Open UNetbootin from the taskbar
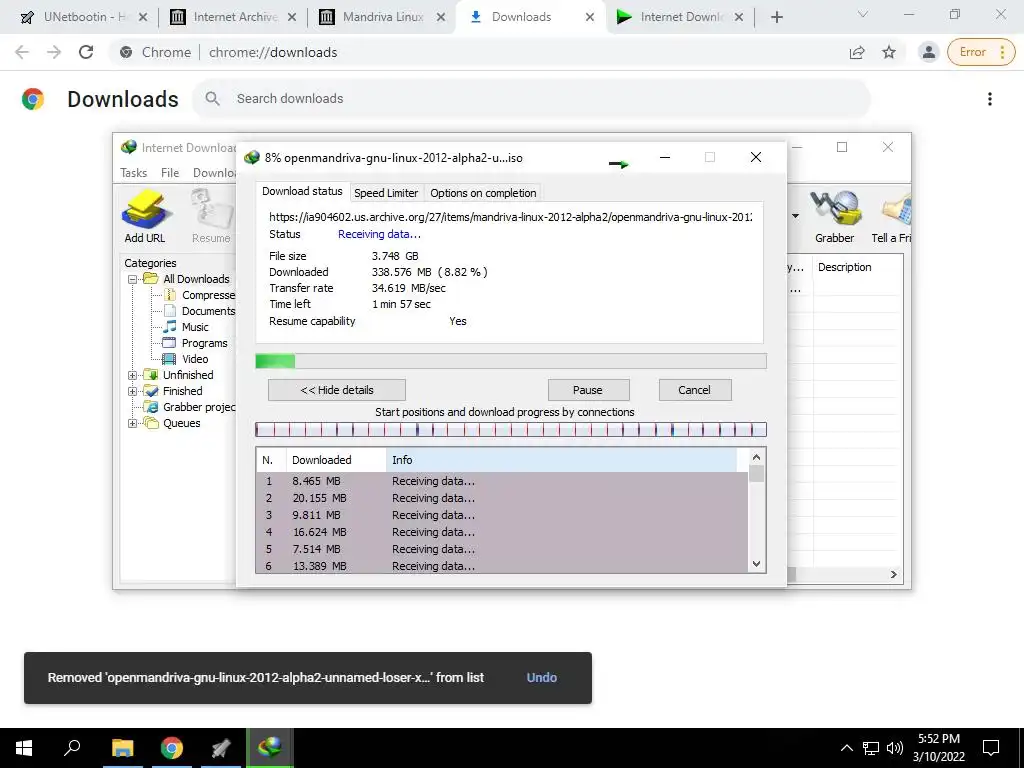This screenshot has height=768, width=1024. [221, 748]
